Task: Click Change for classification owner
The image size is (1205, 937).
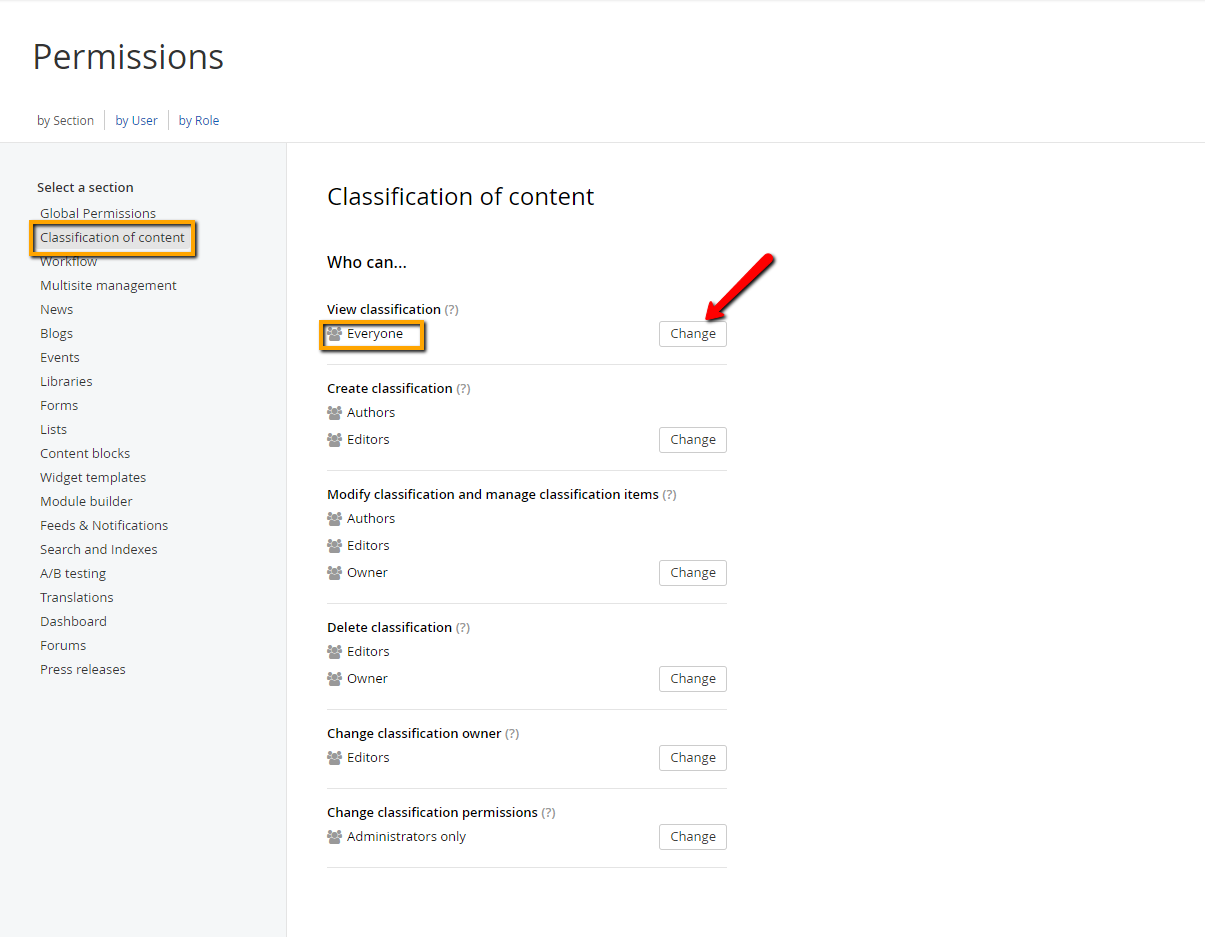Action: click(693, 758)
